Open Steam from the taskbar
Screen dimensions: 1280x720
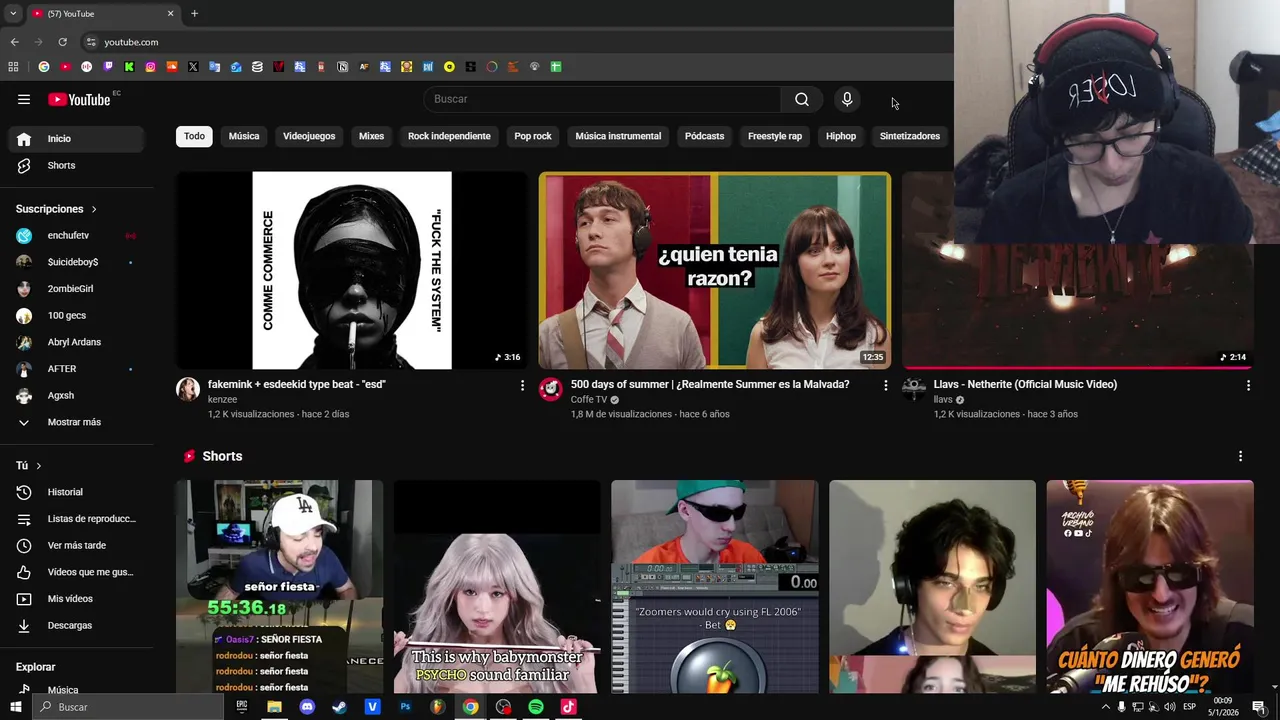(x=339, y=707)
